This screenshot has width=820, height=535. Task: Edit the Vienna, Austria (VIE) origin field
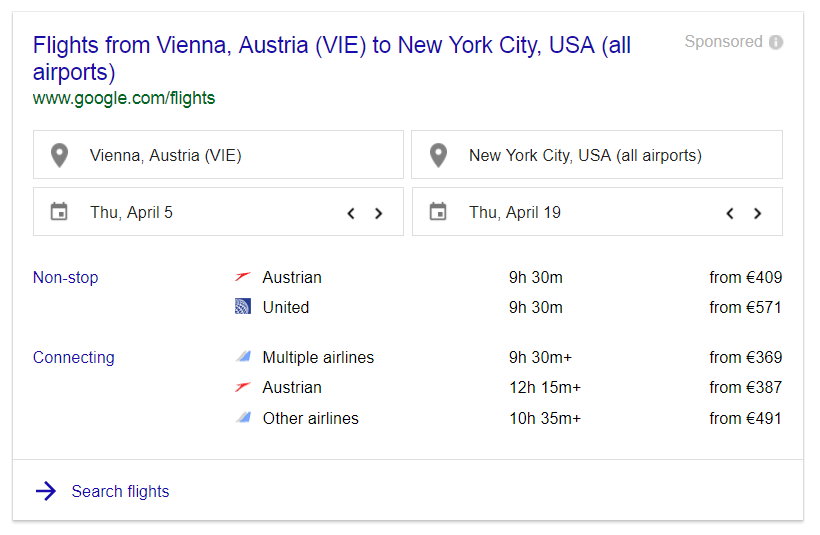[x=218, y=155]
